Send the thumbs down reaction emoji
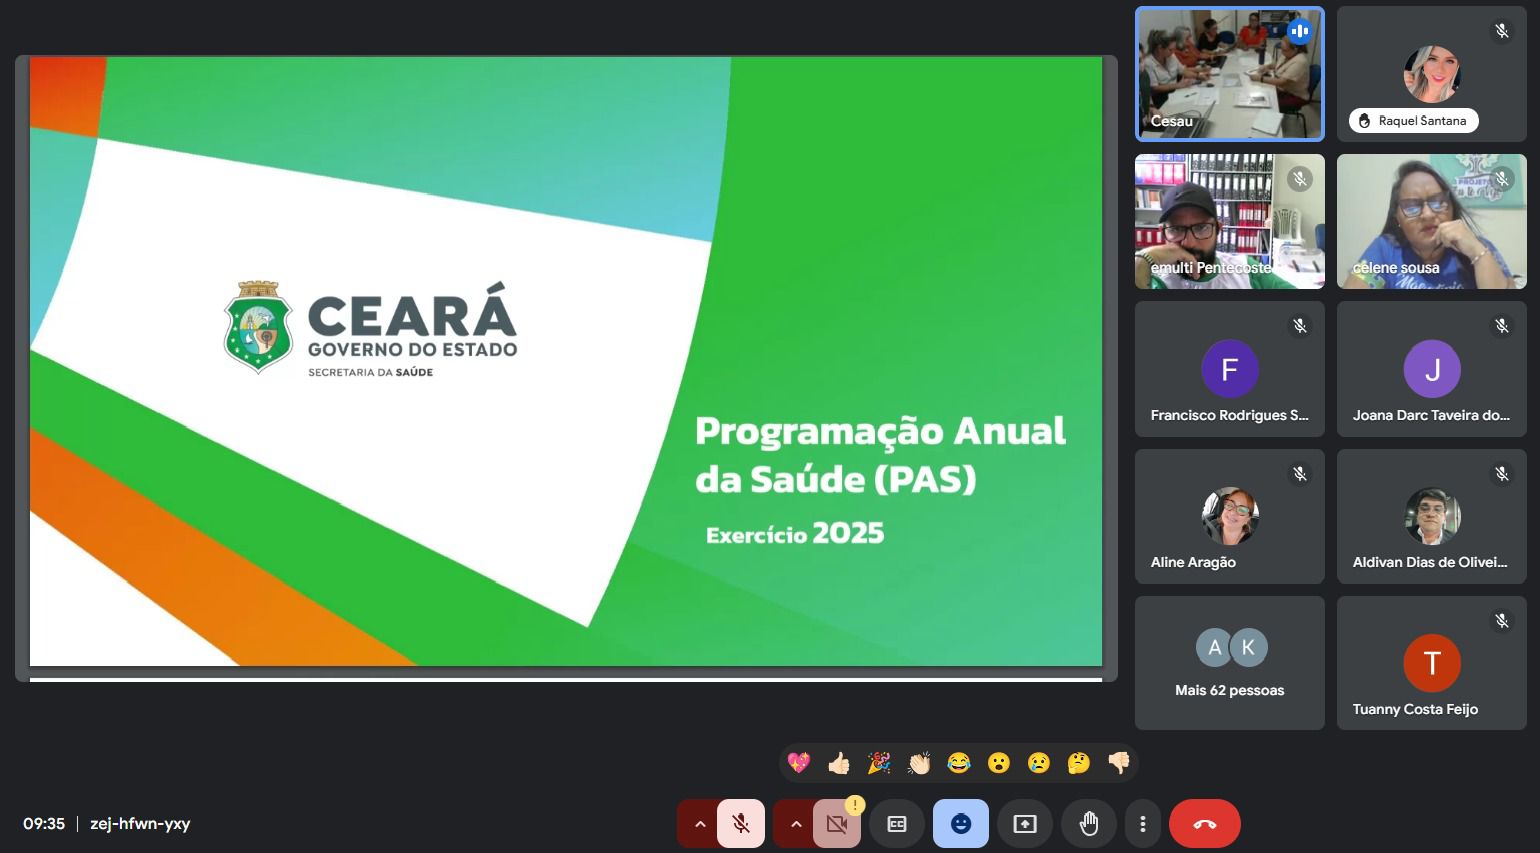Viewport: 1540px width, 853px height. 1119,763
